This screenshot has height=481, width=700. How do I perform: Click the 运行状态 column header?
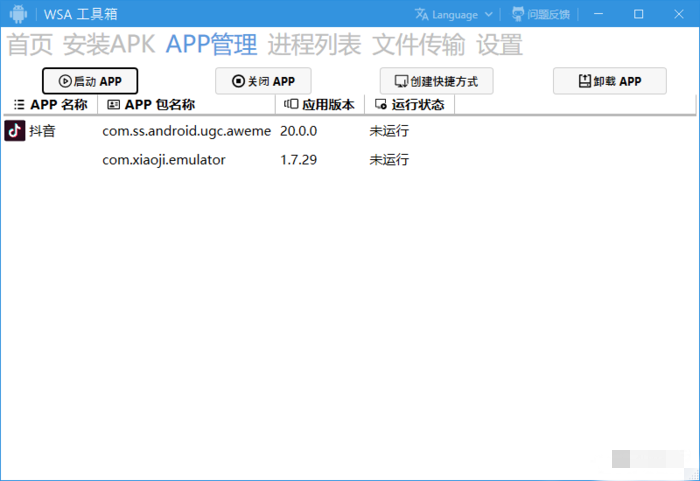coord(410,104)
